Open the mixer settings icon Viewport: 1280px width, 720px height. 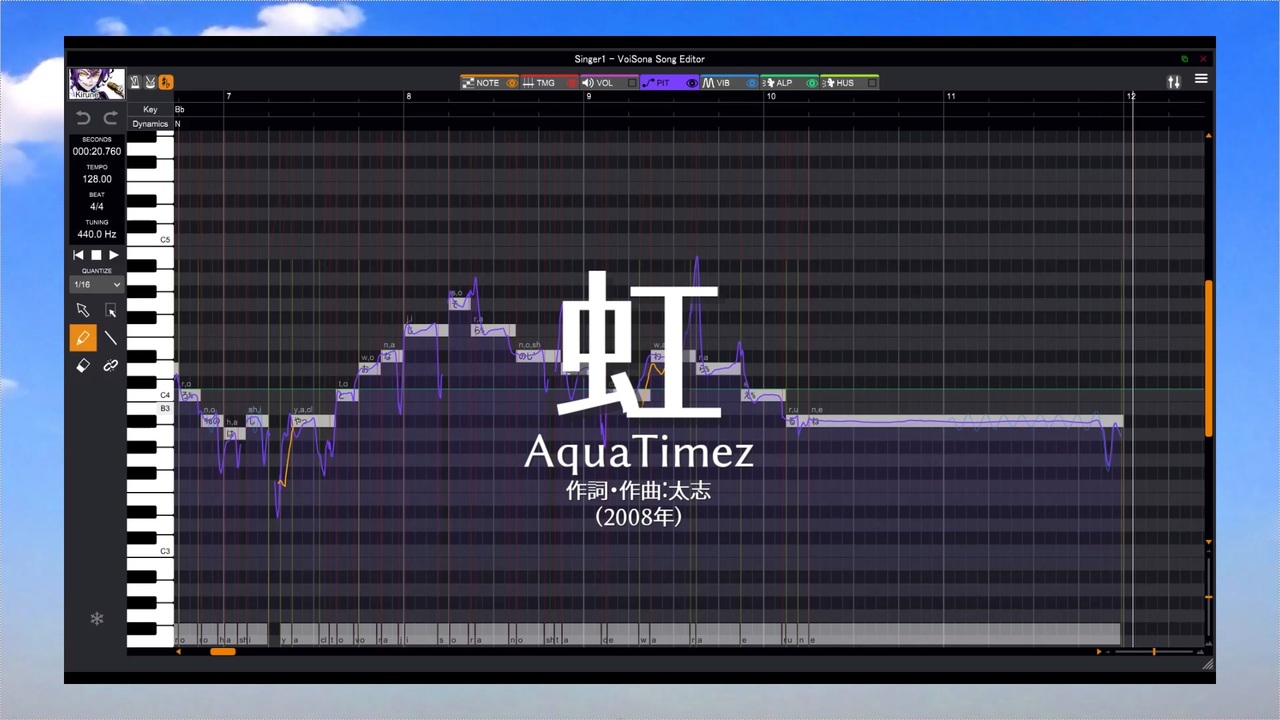pos(1174,82)
